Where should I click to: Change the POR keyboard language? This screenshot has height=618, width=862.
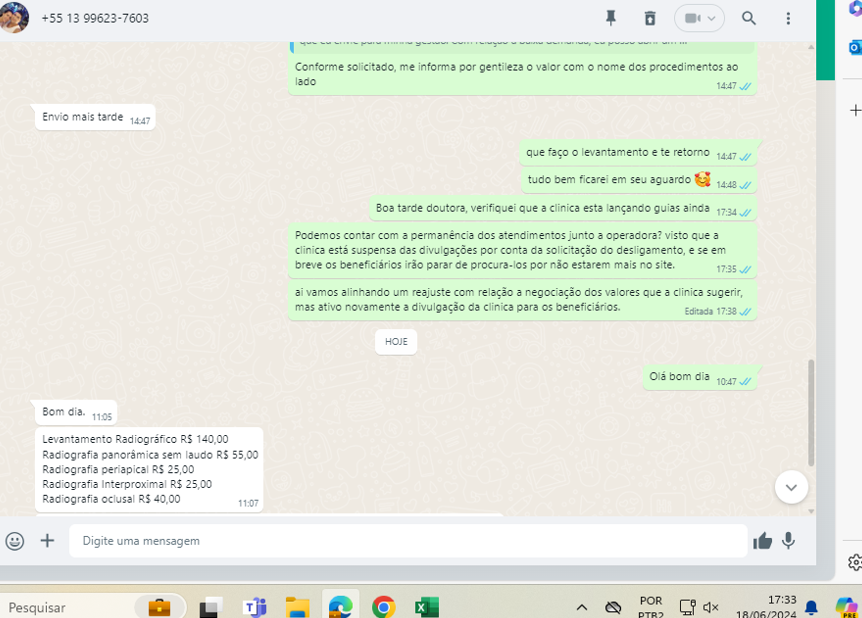tap(651, 608)
